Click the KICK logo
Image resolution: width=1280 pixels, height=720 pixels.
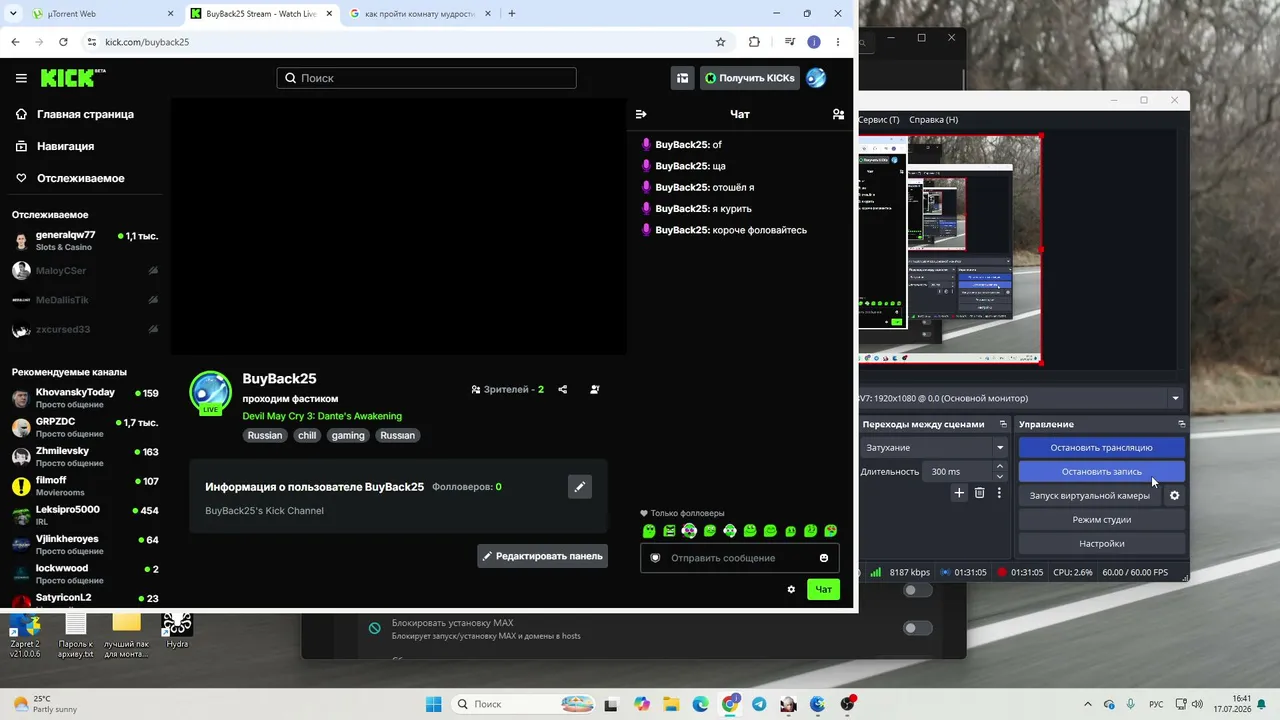[73, 78]
